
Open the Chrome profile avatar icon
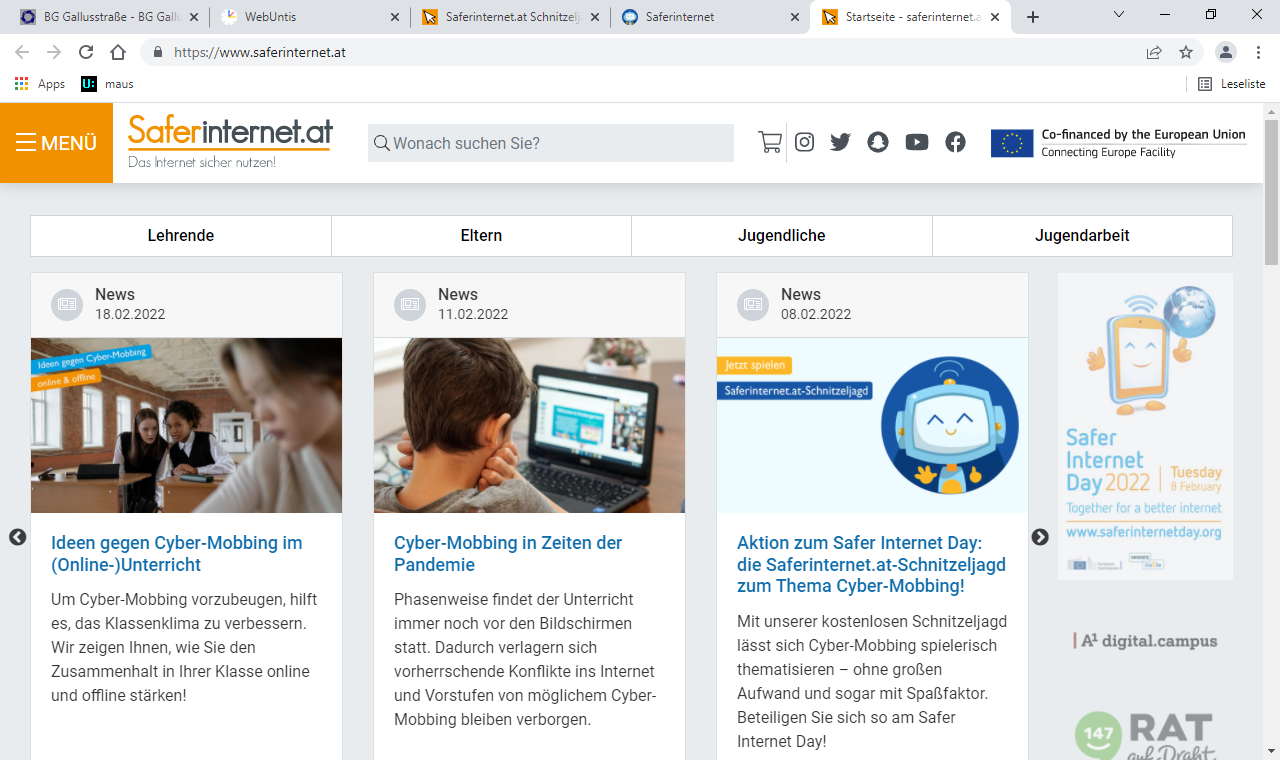(1225, 52)
